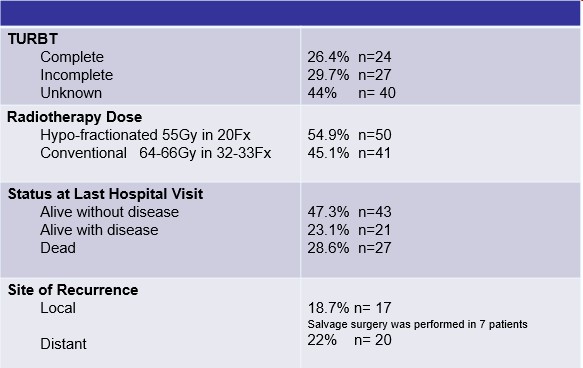The height and width of the screenshot is (368, 583).
Task: Click the 45.1% n=41 value
Action: tap(349, 153)
